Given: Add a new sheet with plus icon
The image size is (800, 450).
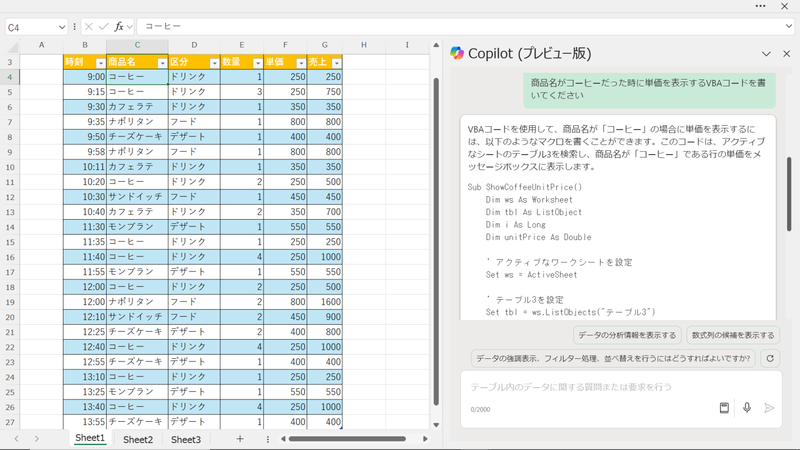Looking at the screenshot, I should pos(240,439).
